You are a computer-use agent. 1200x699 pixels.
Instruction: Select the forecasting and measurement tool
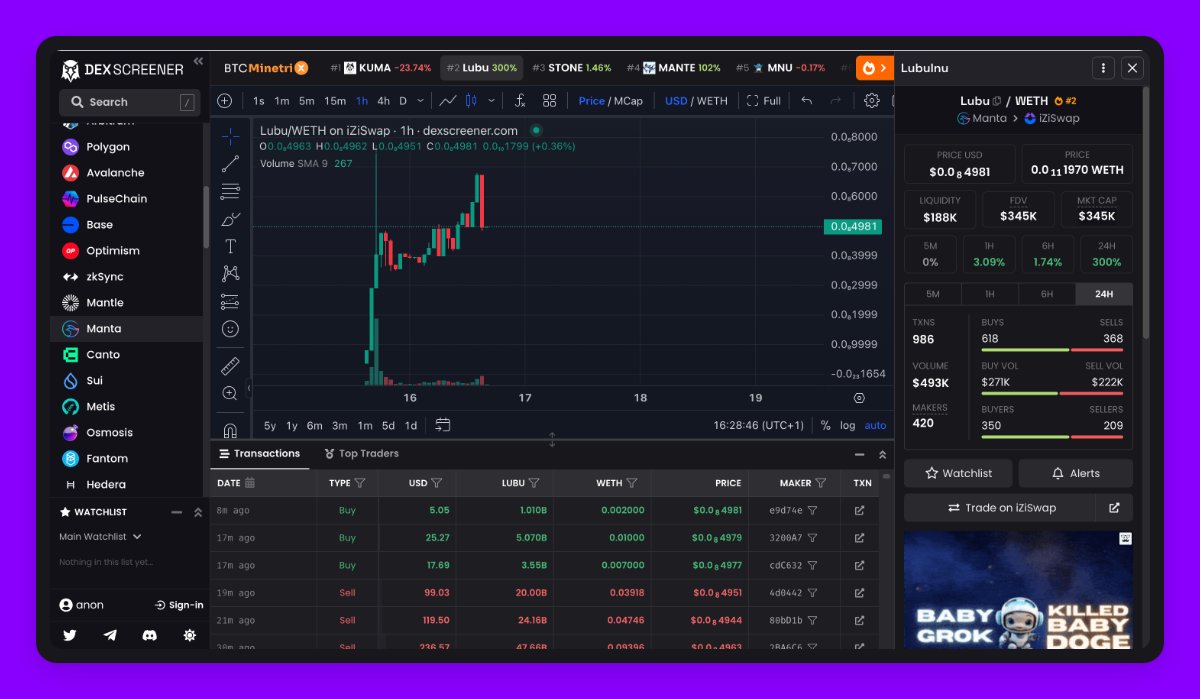click(230, 301)
